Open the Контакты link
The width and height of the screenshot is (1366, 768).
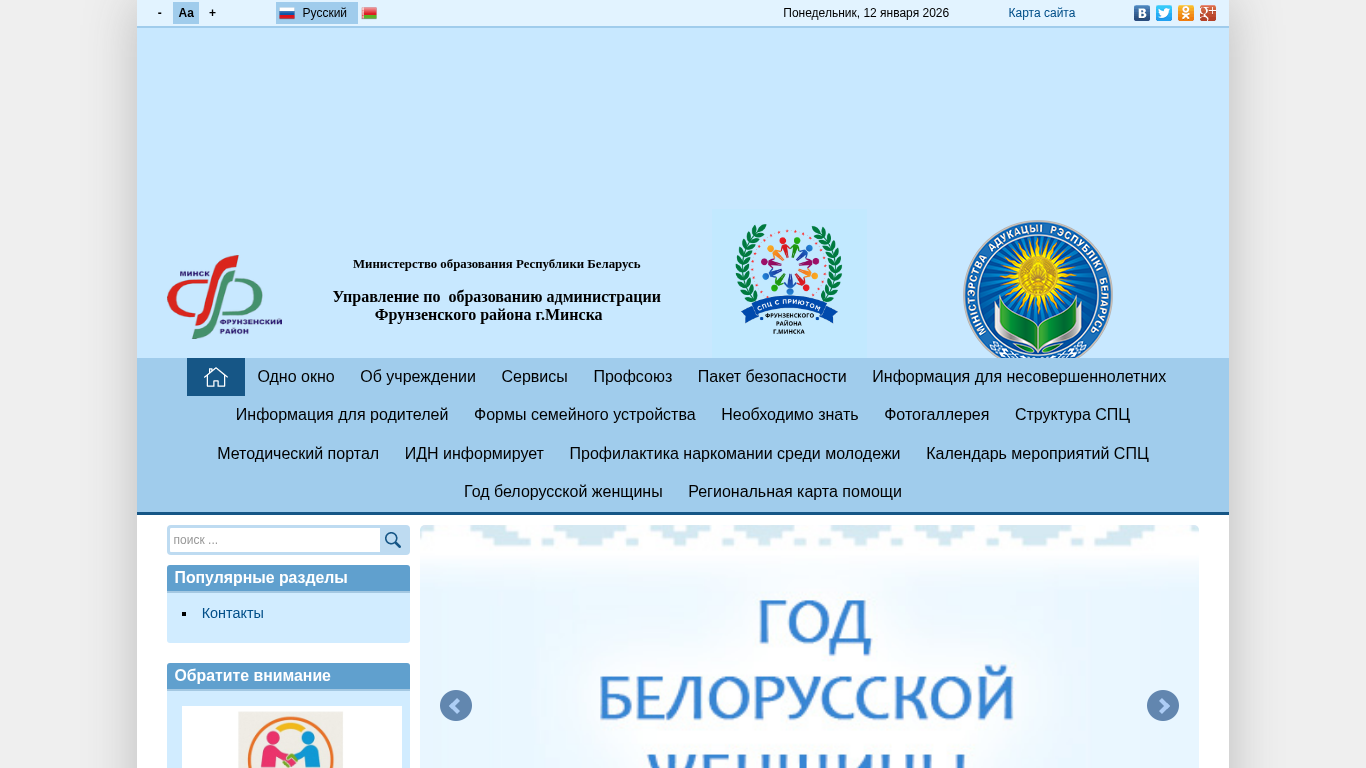tap(233, 613)
